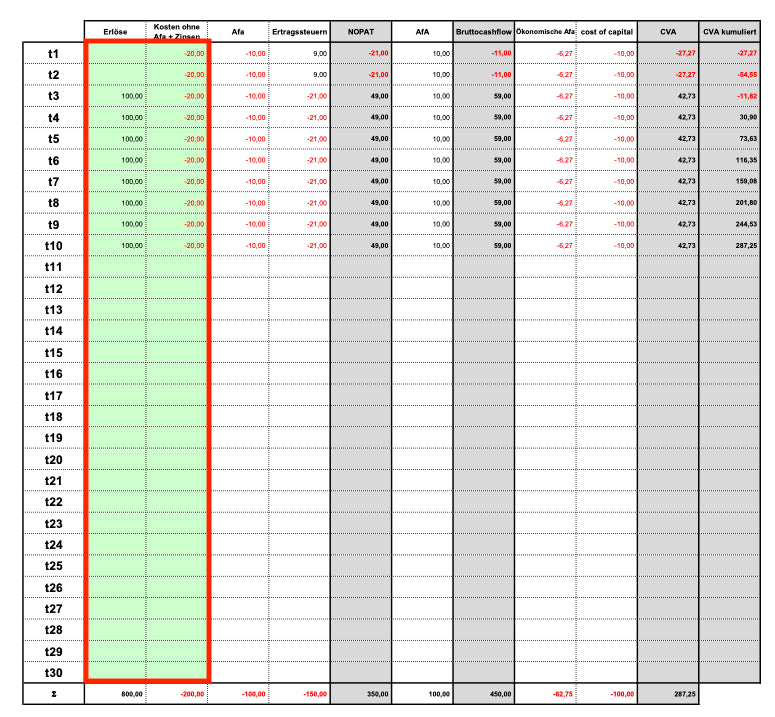Click the Kosten value -20,00 in row t1

(x=194, y=53)
